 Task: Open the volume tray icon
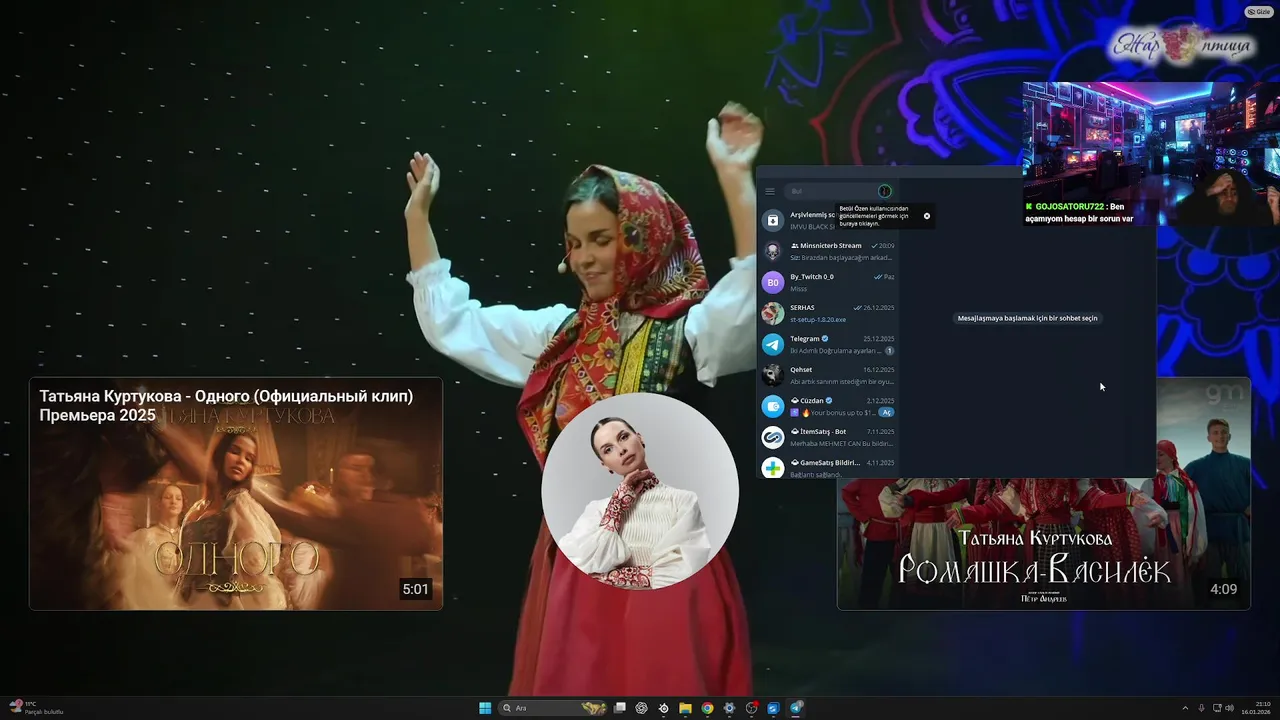click(1229, 708)
